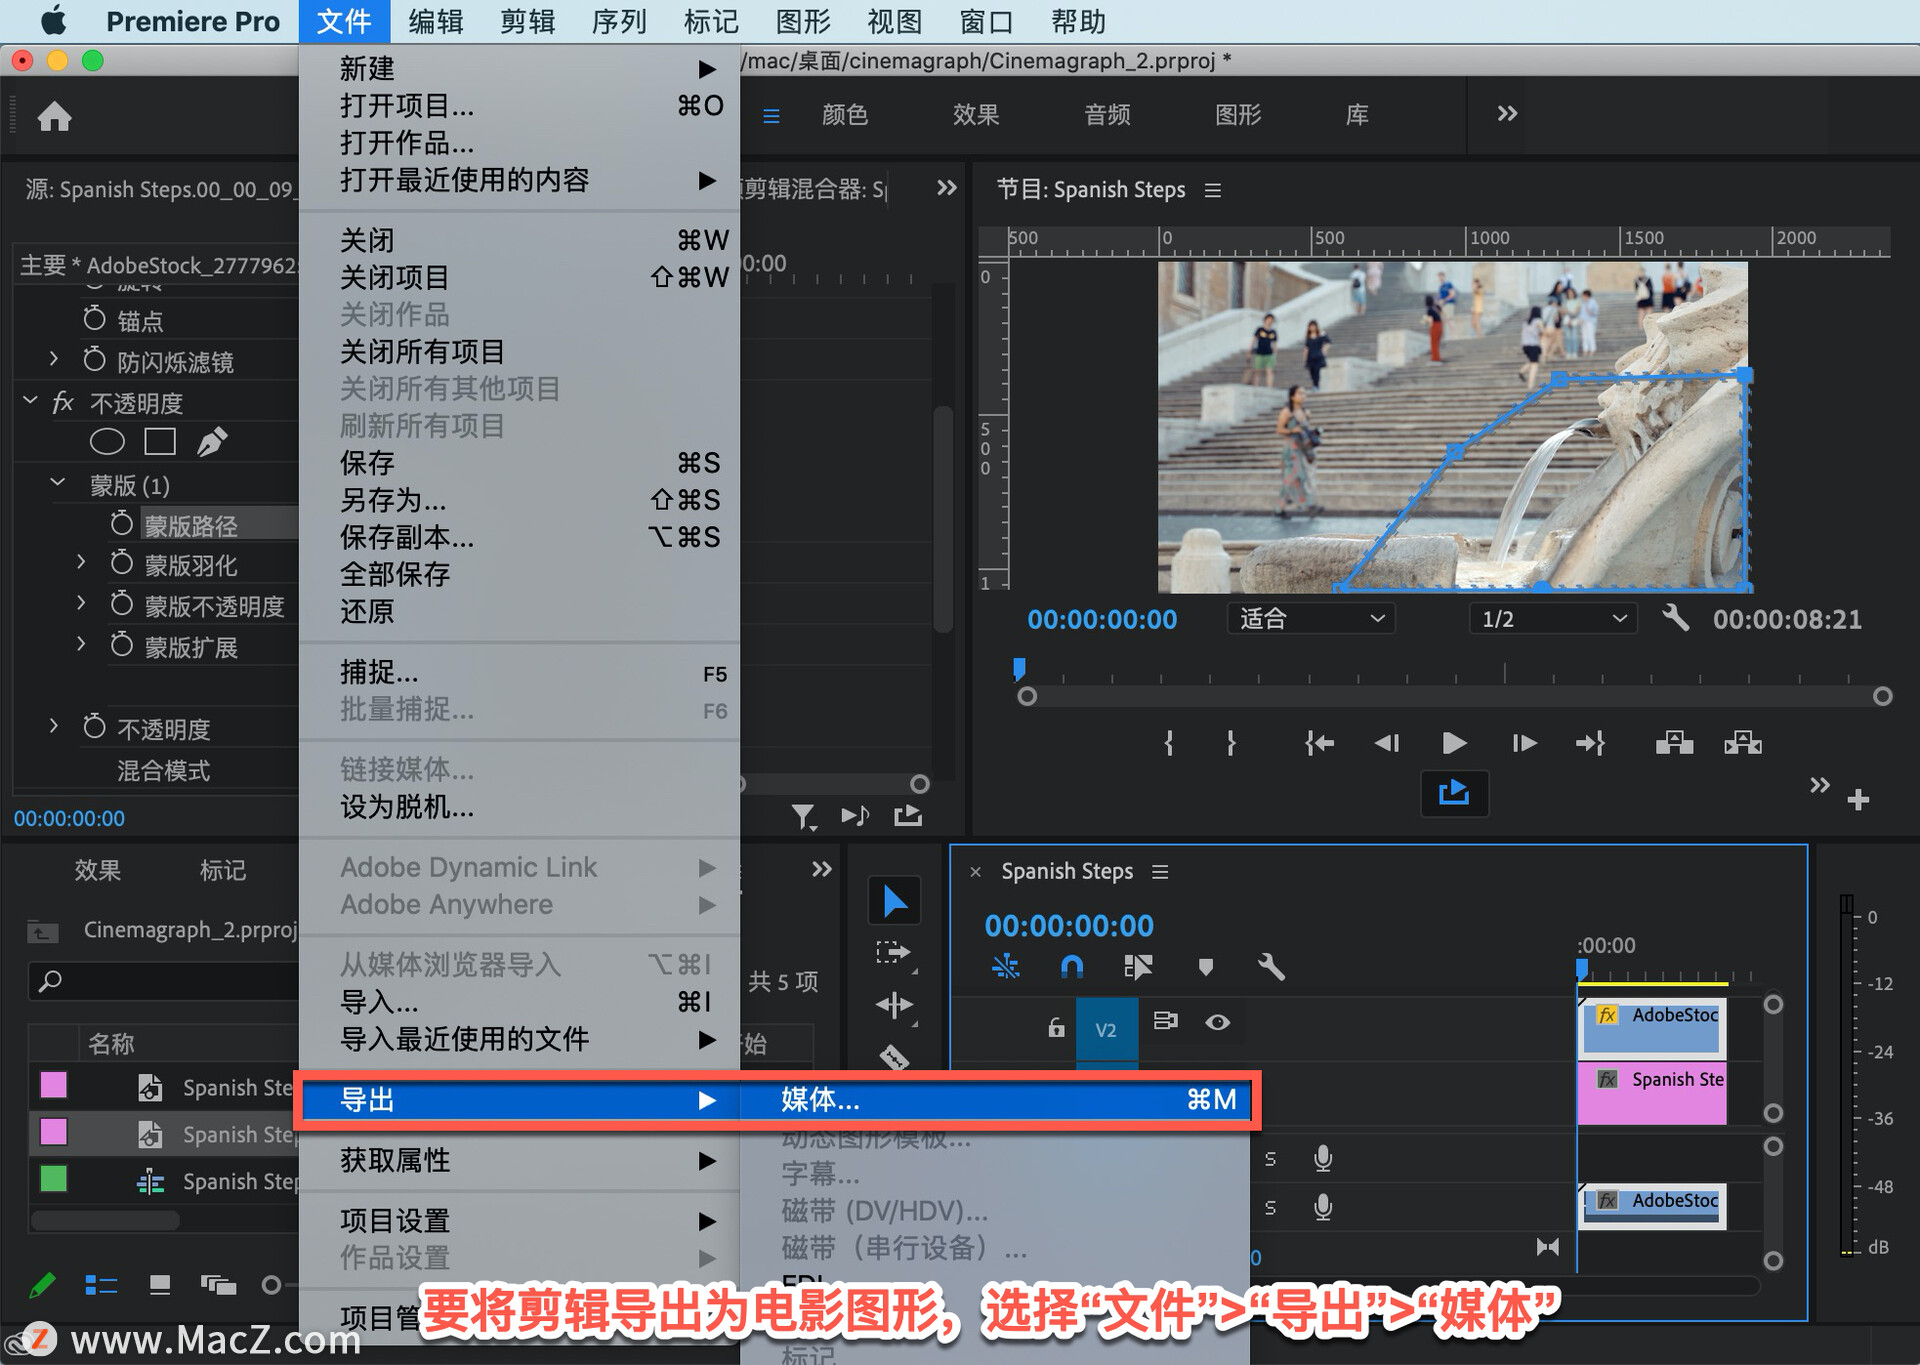
Task: Choose 媒体... from export submenu
Action: tap(995, 1100)
